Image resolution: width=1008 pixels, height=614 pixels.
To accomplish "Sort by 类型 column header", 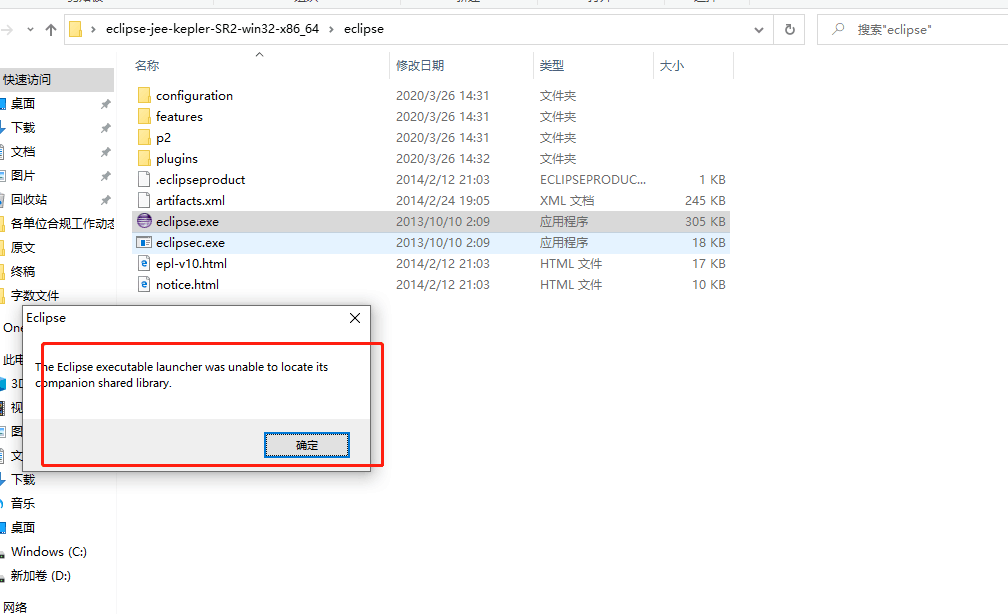I will (x=552, y=66).
